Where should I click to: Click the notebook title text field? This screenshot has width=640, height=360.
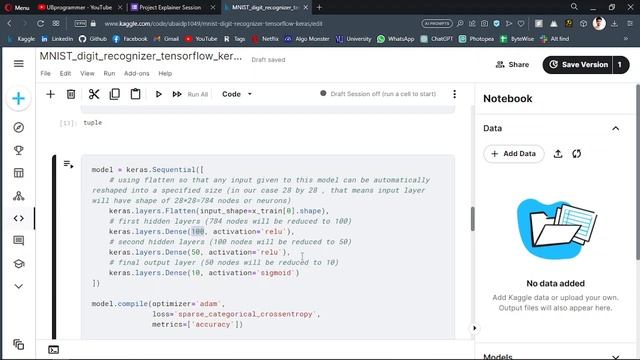pos(141,56)
